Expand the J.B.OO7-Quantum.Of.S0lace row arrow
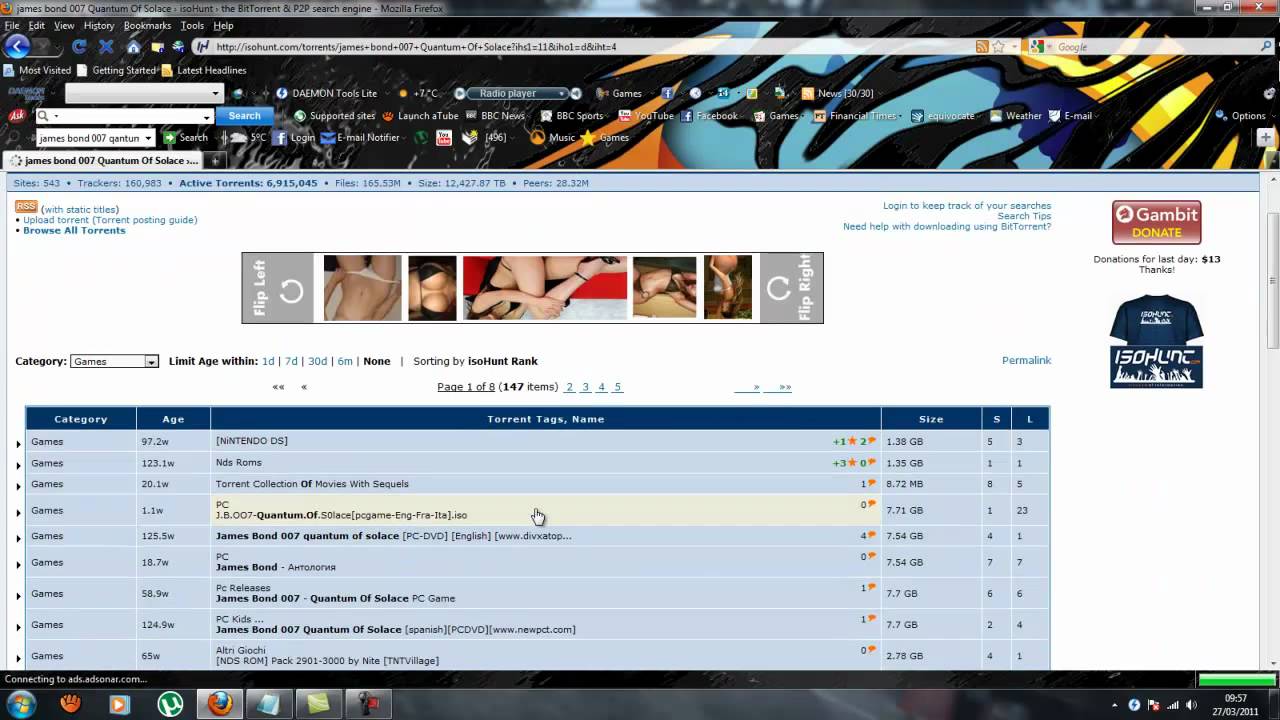Image resolution: width=1280 pixels, height=720 pixels. point(18,512)
